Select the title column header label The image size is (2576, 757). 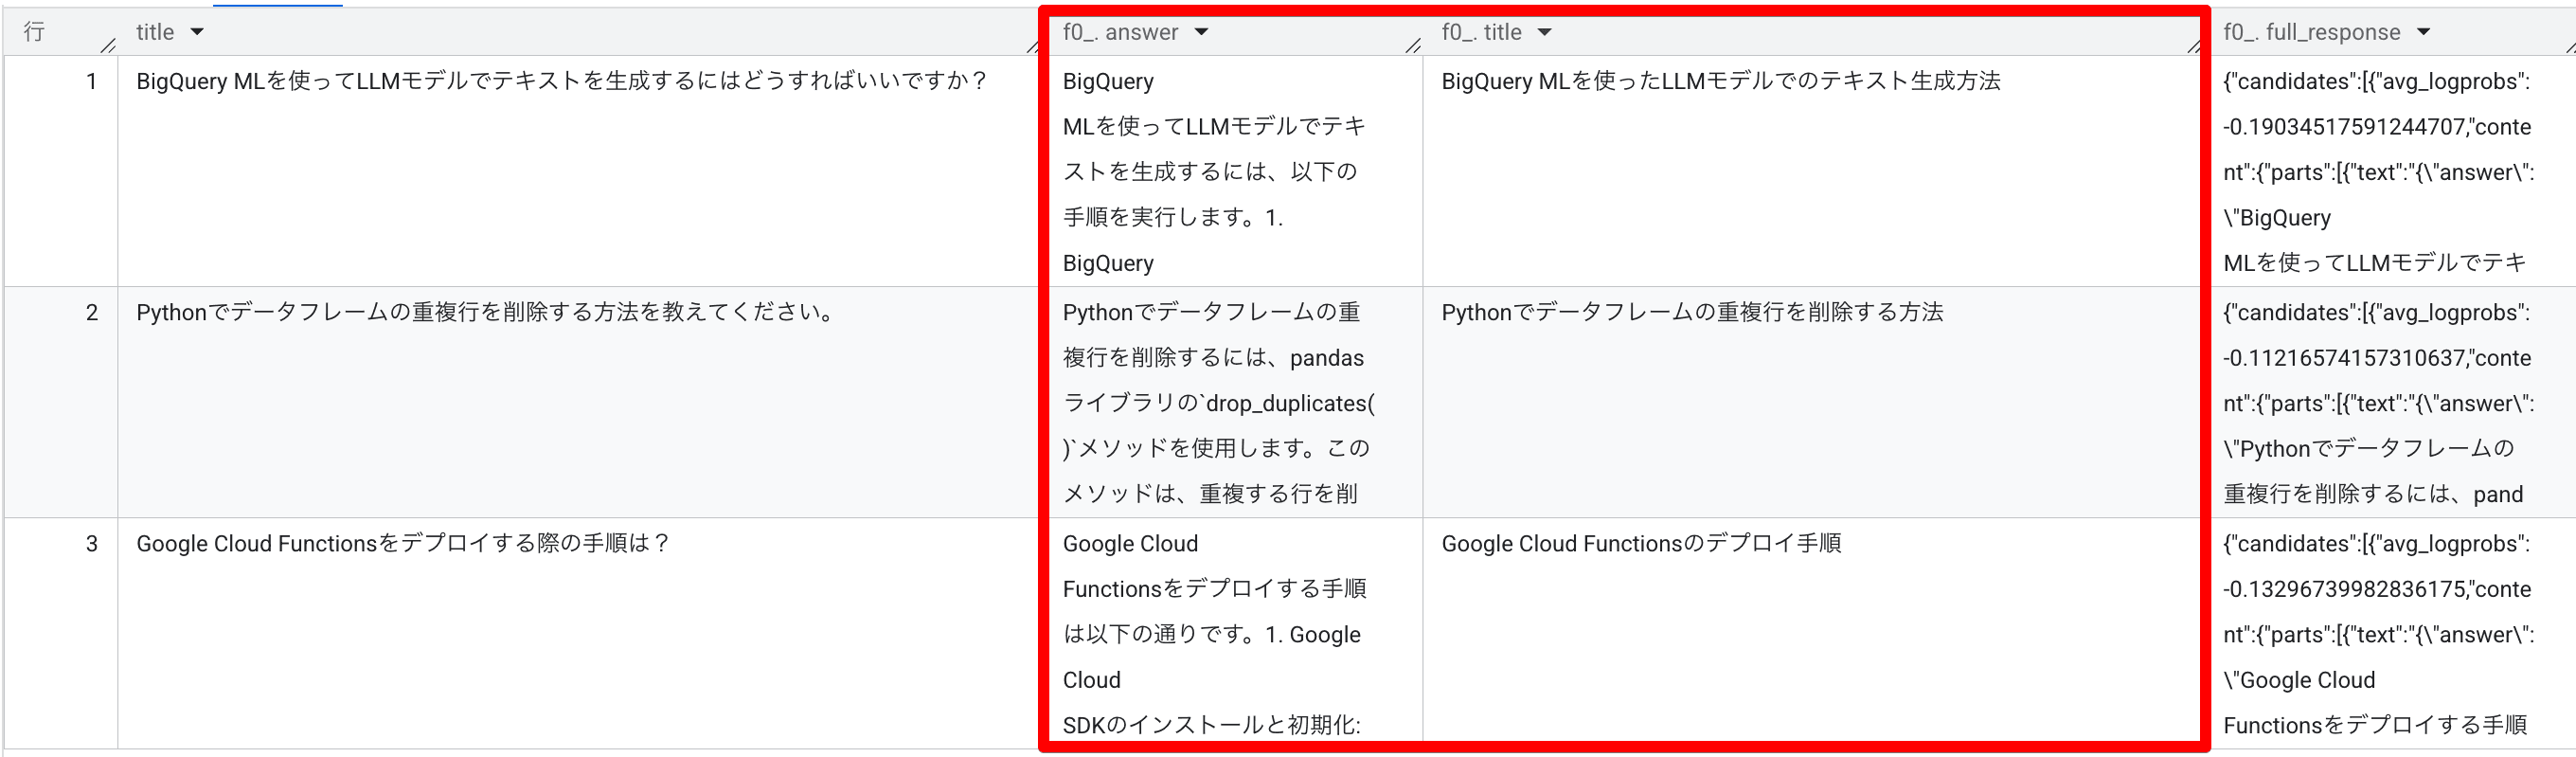[155, 32]
